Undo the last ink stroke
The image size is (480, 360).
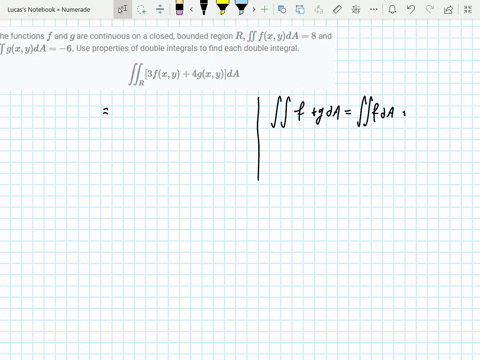pyautogui.click(x=411, y=9)
